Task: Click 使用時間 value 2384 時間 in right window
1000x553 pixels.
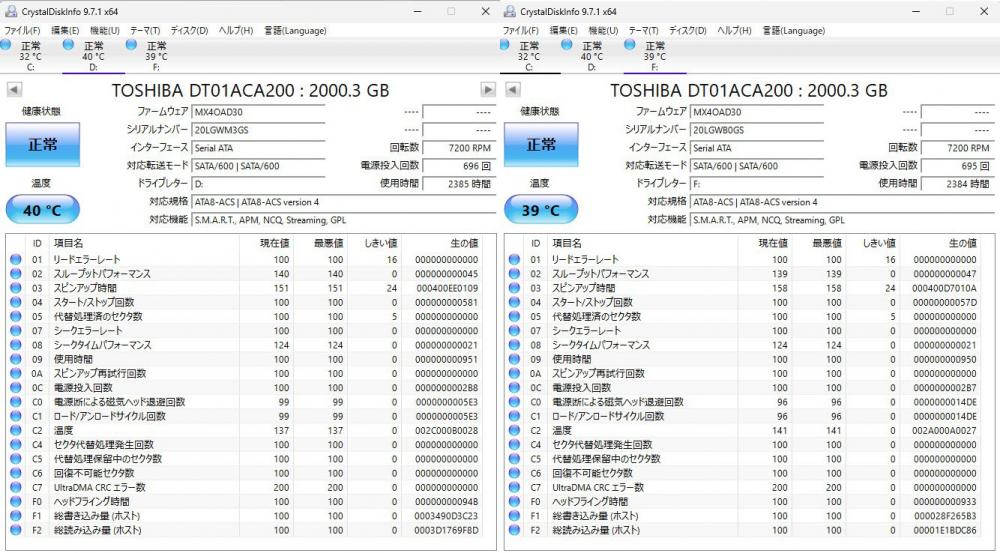Action: pyautogui.click(x=957, y=184)
